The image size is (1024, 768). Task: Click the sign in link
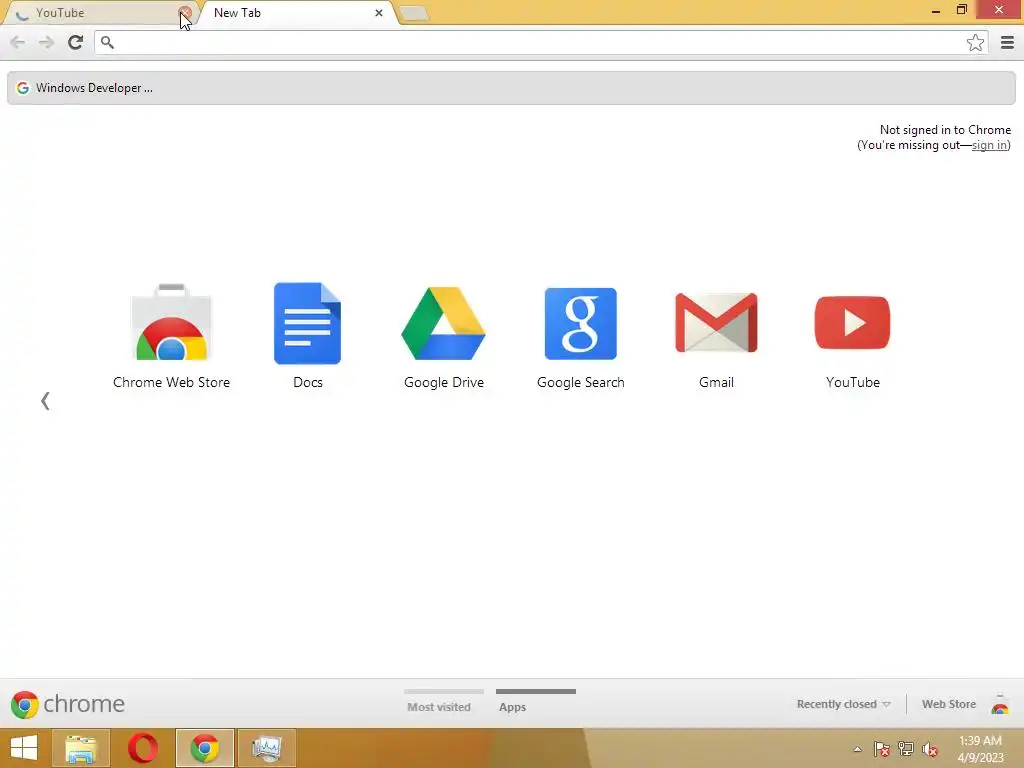click(989, 145)
